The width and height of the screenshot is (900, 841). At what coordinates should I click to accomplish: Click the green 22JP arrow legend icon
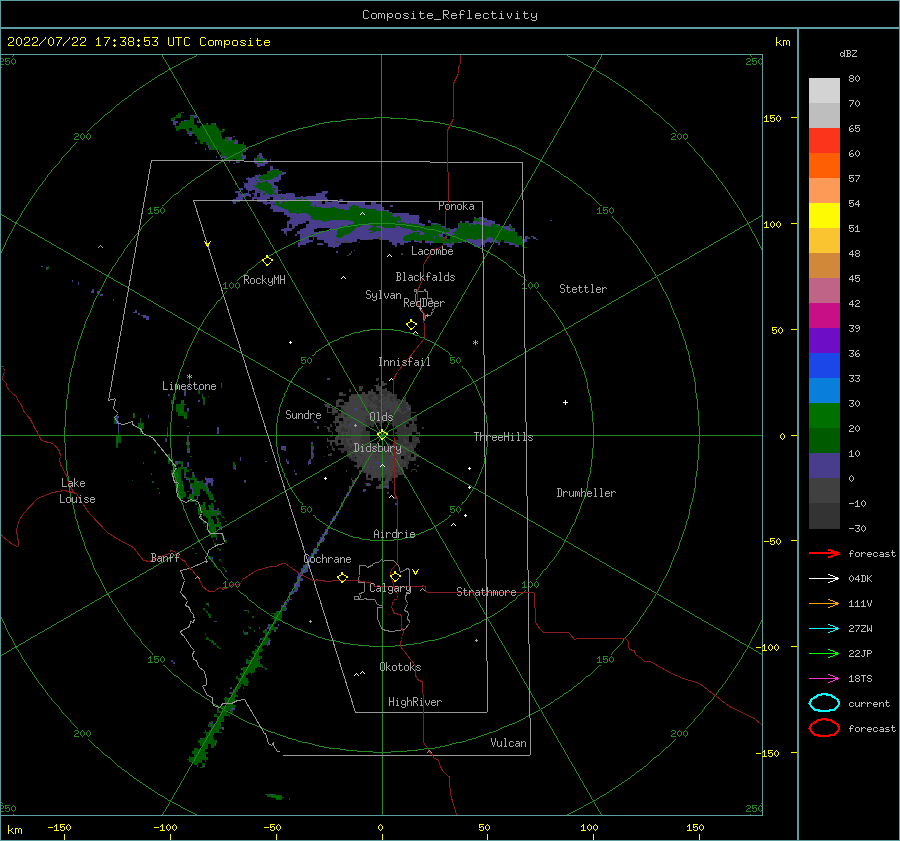click(824, 653)
